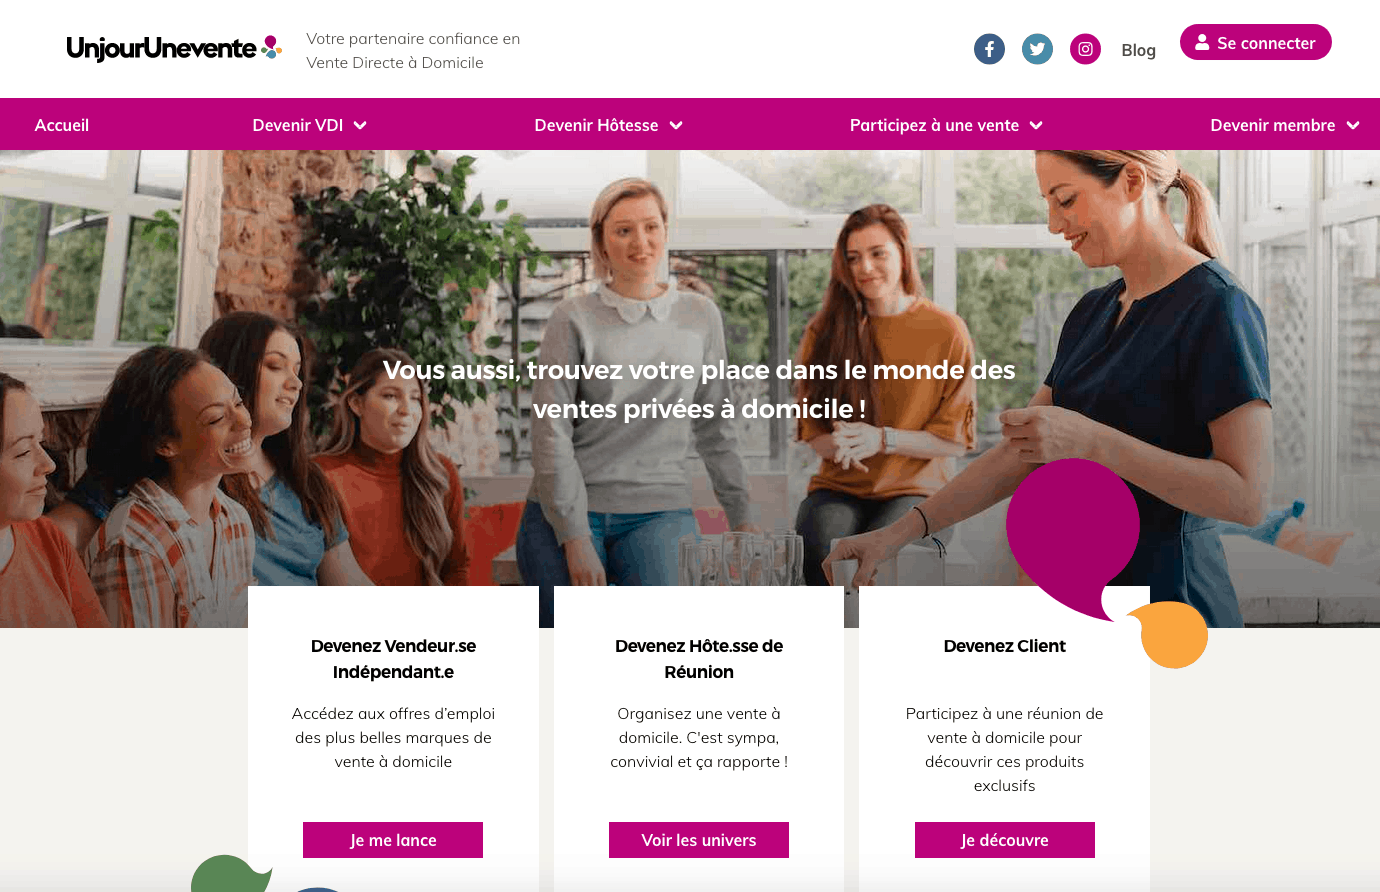Go to the Accueil menu item
This screenshot has width=1380, height=892.
(x=62, y=125)
